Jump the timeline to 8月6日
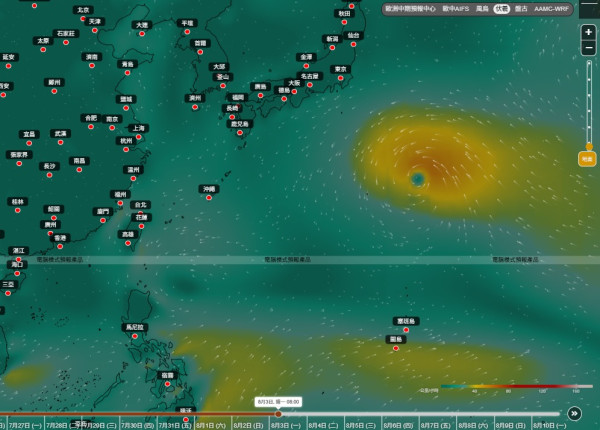The height and width of the screenshot is (430, 600). tap(398, 425)
